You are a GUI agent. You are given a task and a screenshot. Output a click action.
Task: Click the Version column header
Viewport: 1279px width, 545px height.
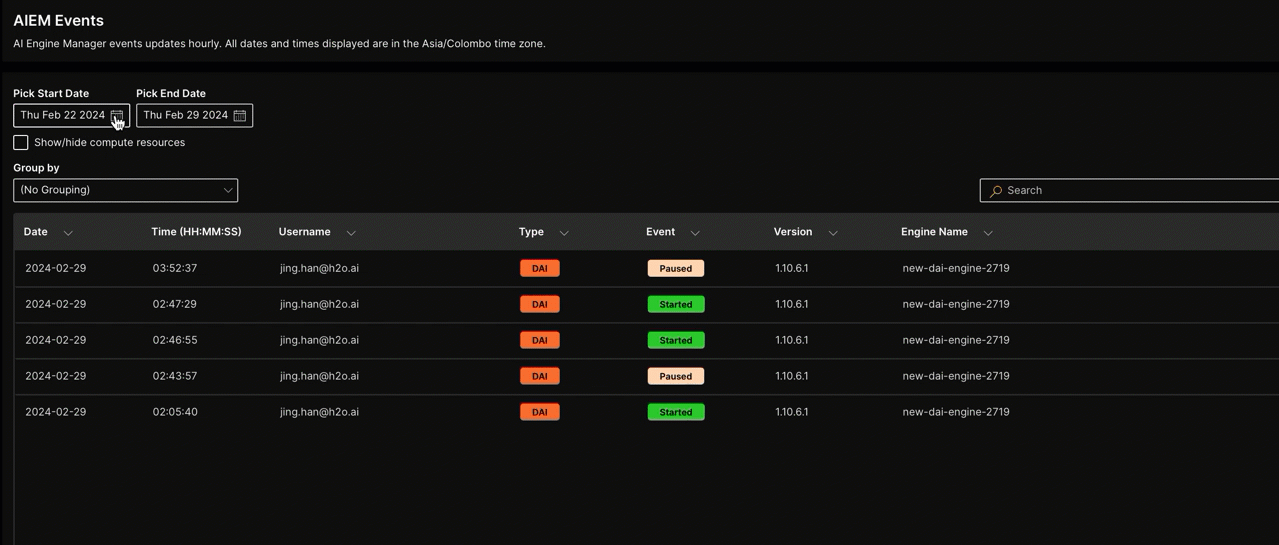(792, 232)
